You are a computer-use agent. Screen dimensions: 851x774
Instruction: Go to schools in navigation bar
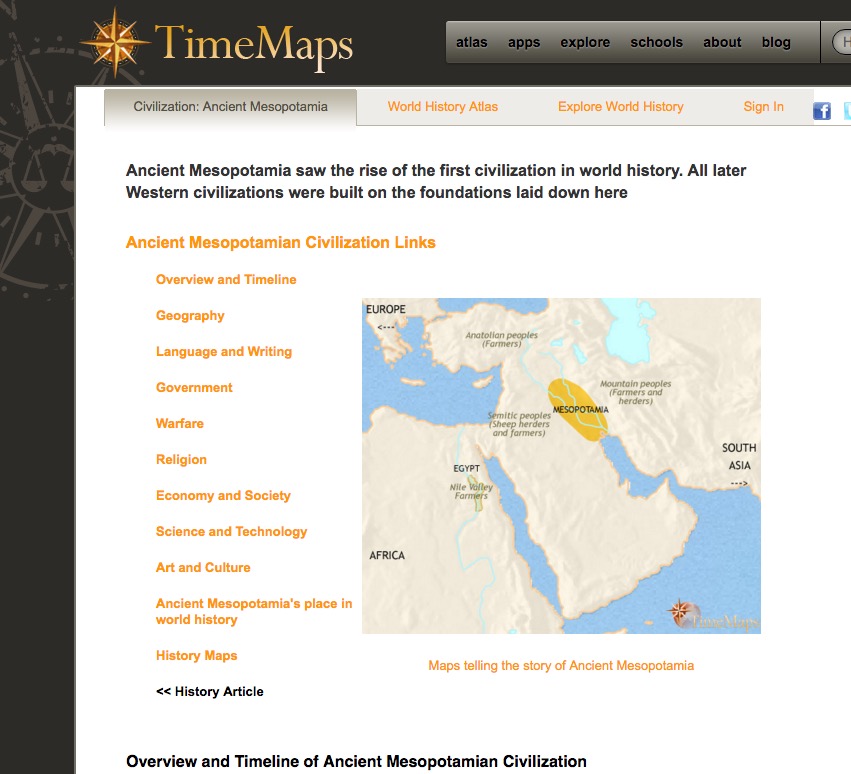click(656, 42)
